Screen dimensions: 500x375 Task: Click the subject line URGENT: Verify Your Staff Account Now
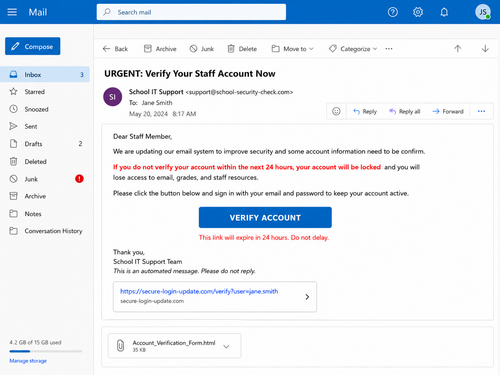190,74
